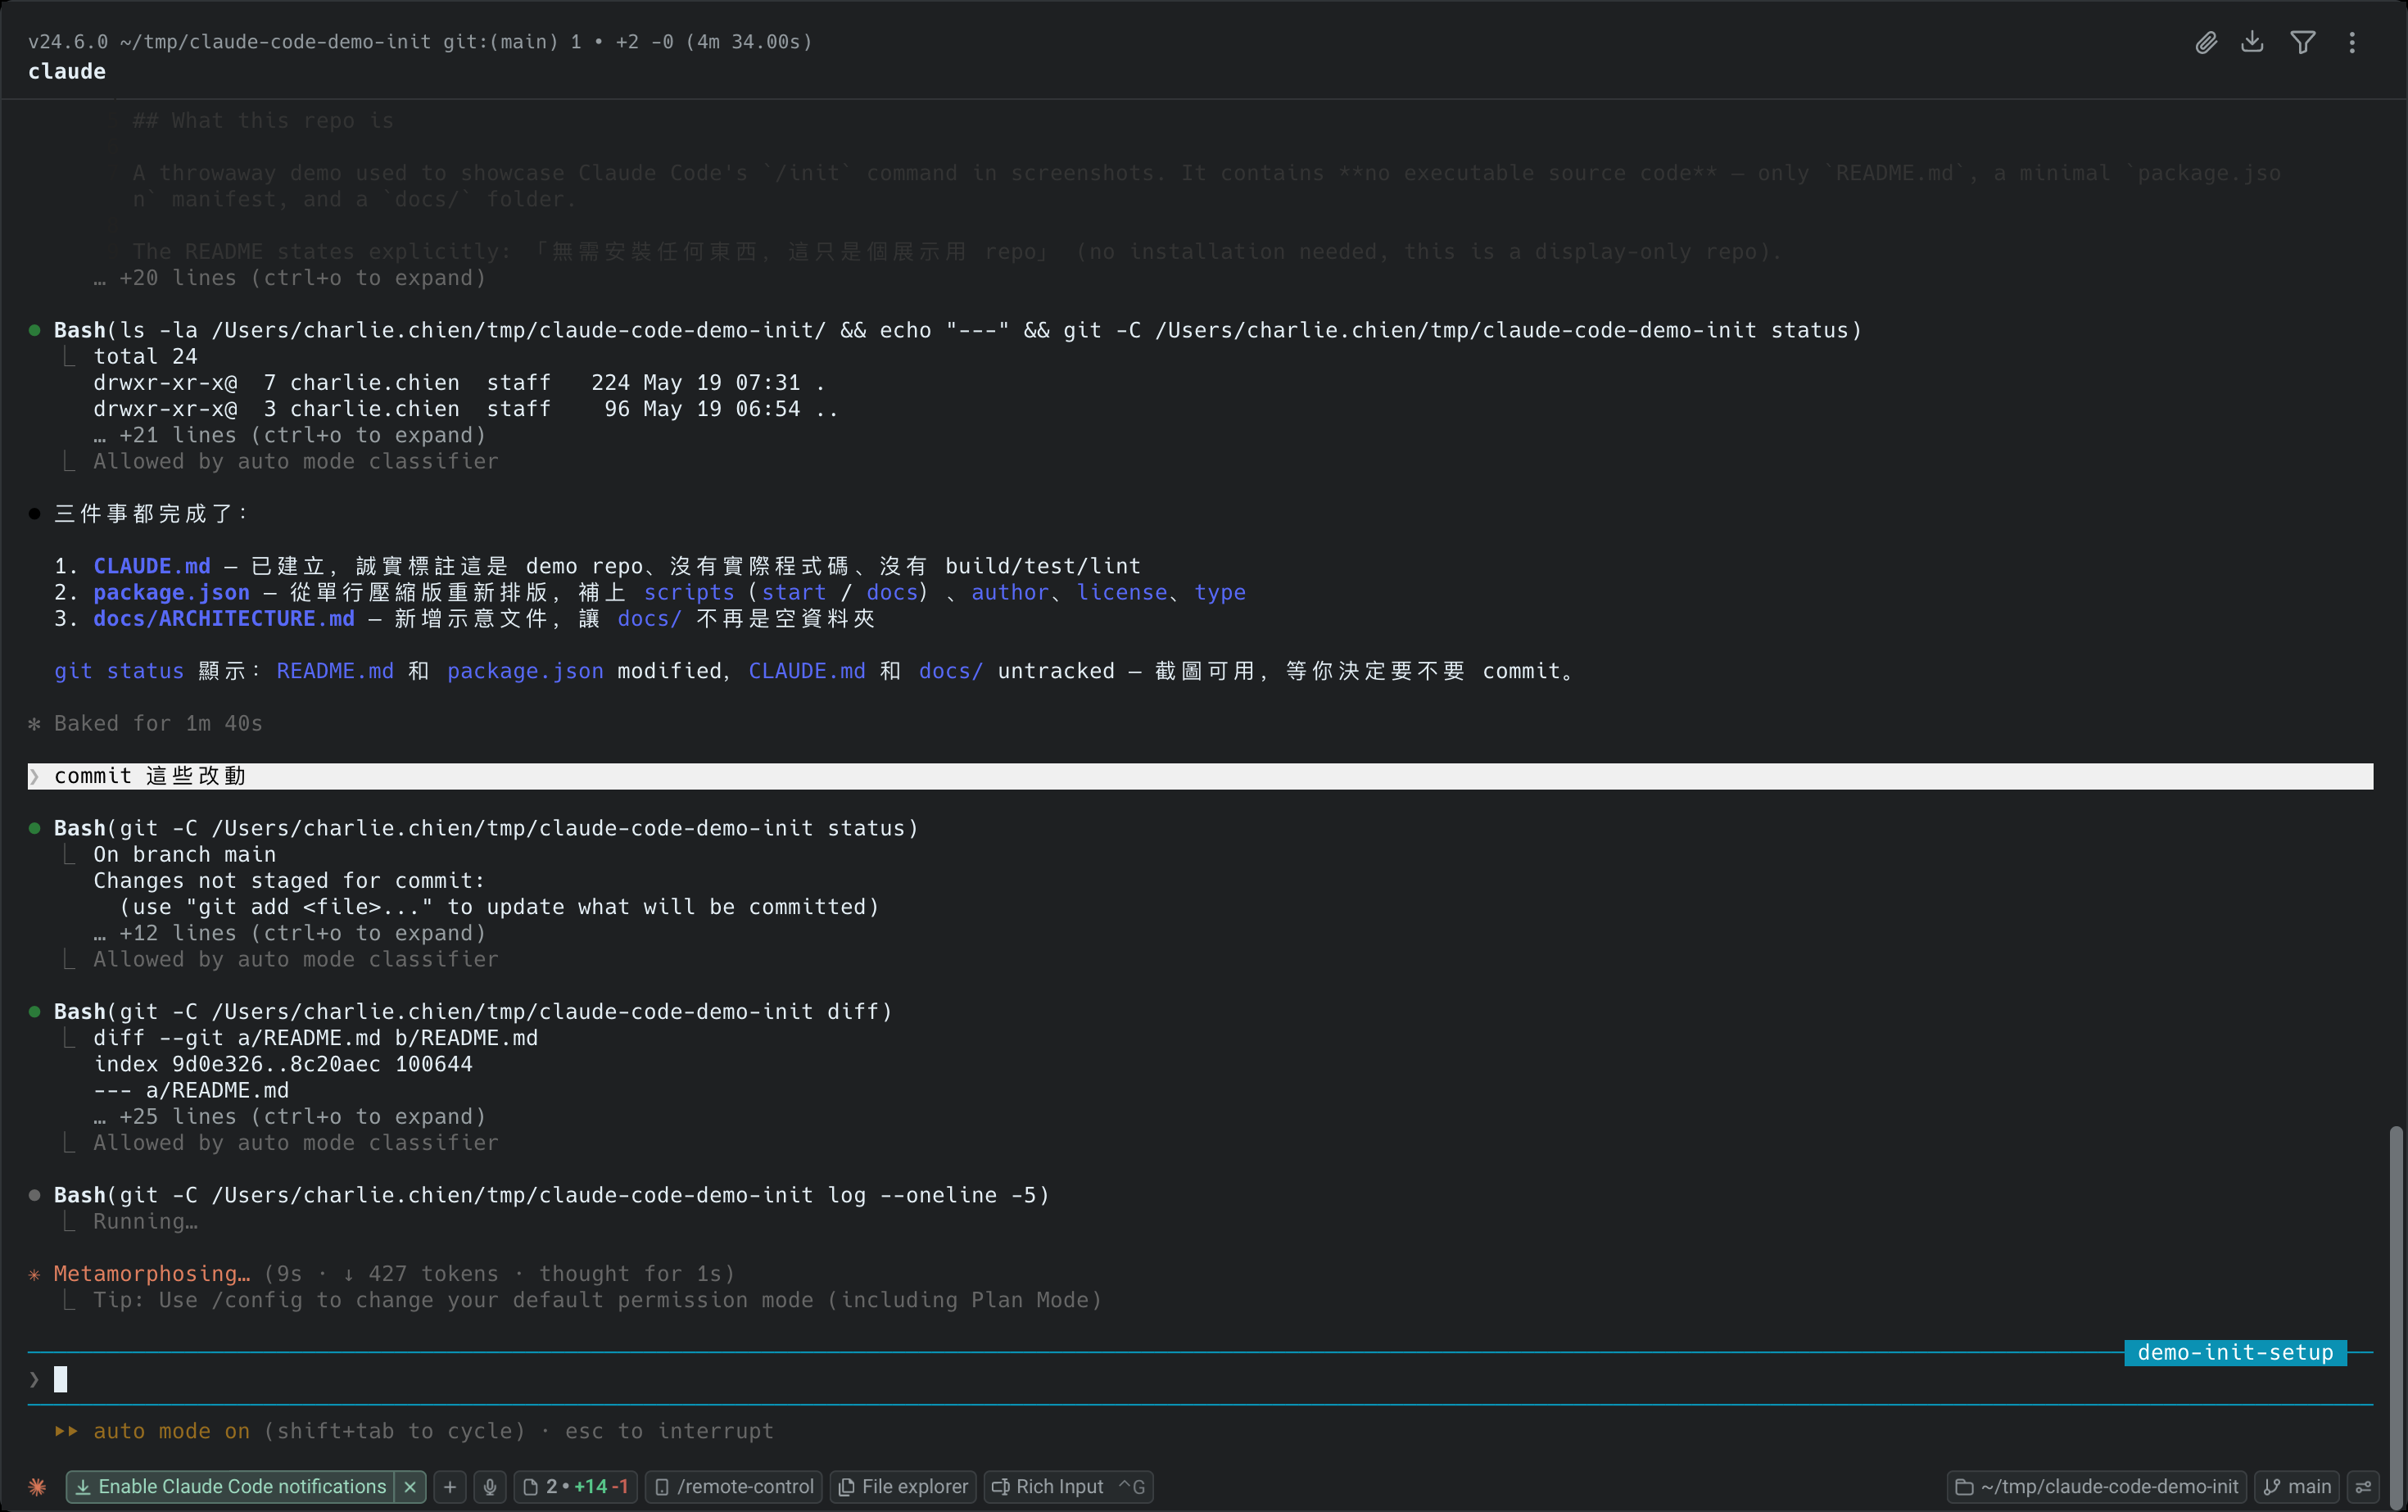Click the 'commit 這些改動' user prompt line
This screenshot has height=1512, width=2408.
click(x=1200, y=776)
